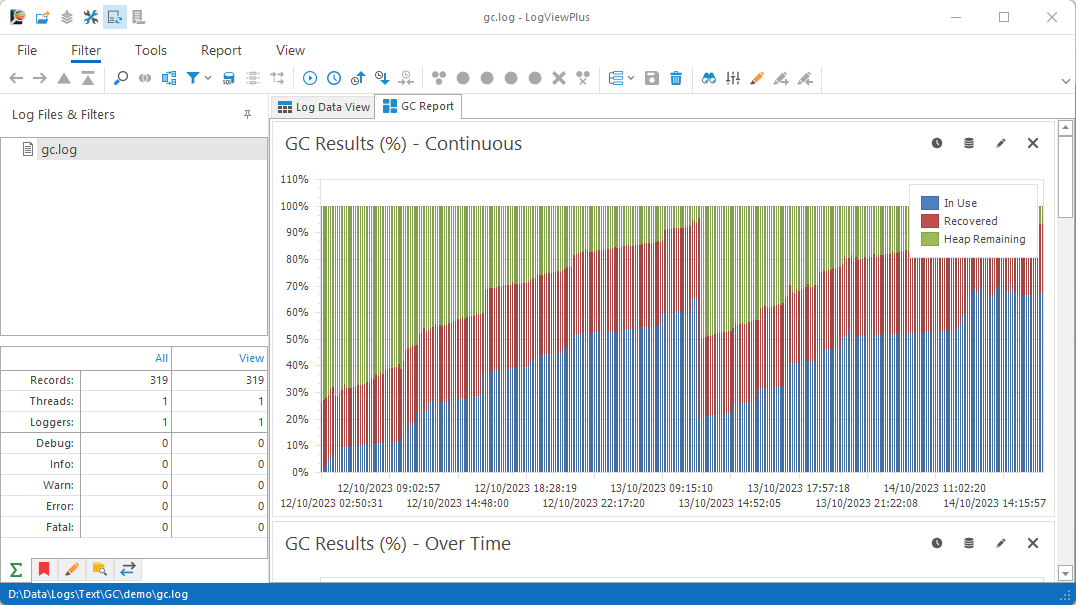
Task: Click the back arrow navigation icon
Action: coord(16,78)
